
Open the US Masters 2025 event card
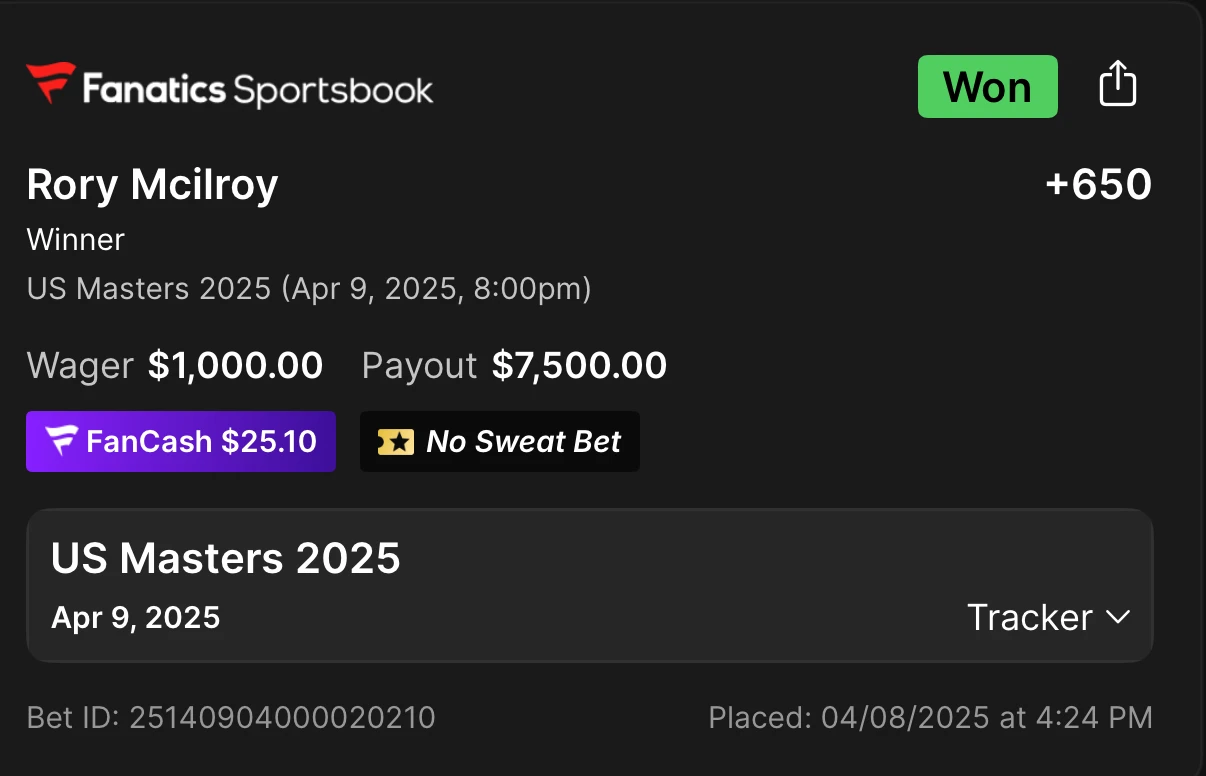pos(590,586)
